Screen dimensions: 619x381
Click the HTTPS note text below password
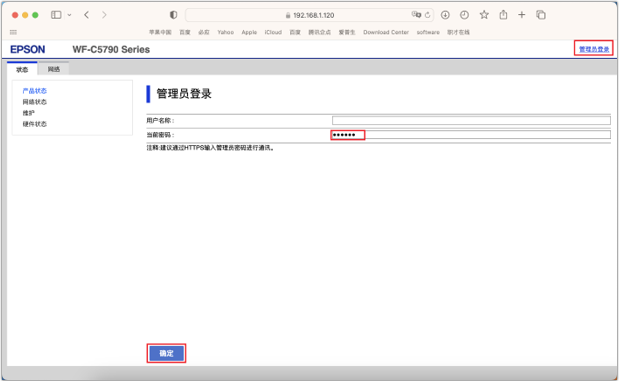[210, 148]
